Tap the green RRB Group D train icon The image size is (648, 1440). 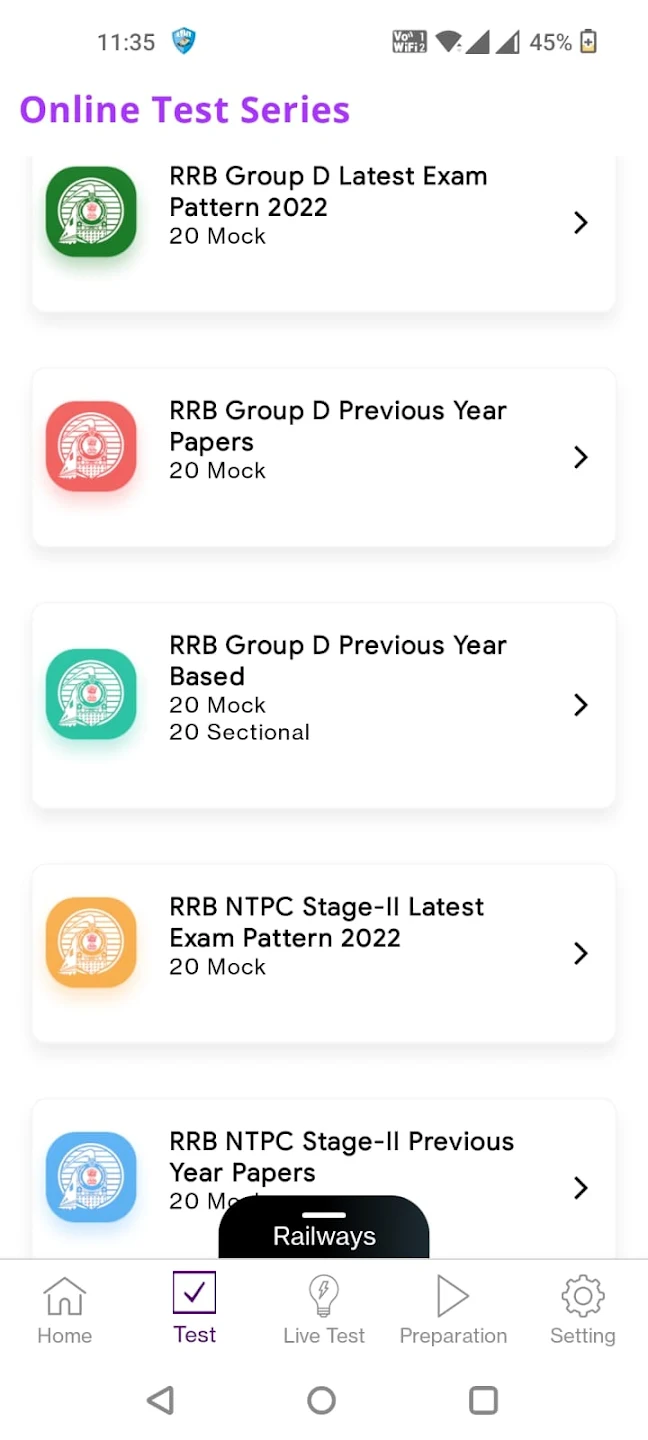pyautogui.click(x=91, y=211)
